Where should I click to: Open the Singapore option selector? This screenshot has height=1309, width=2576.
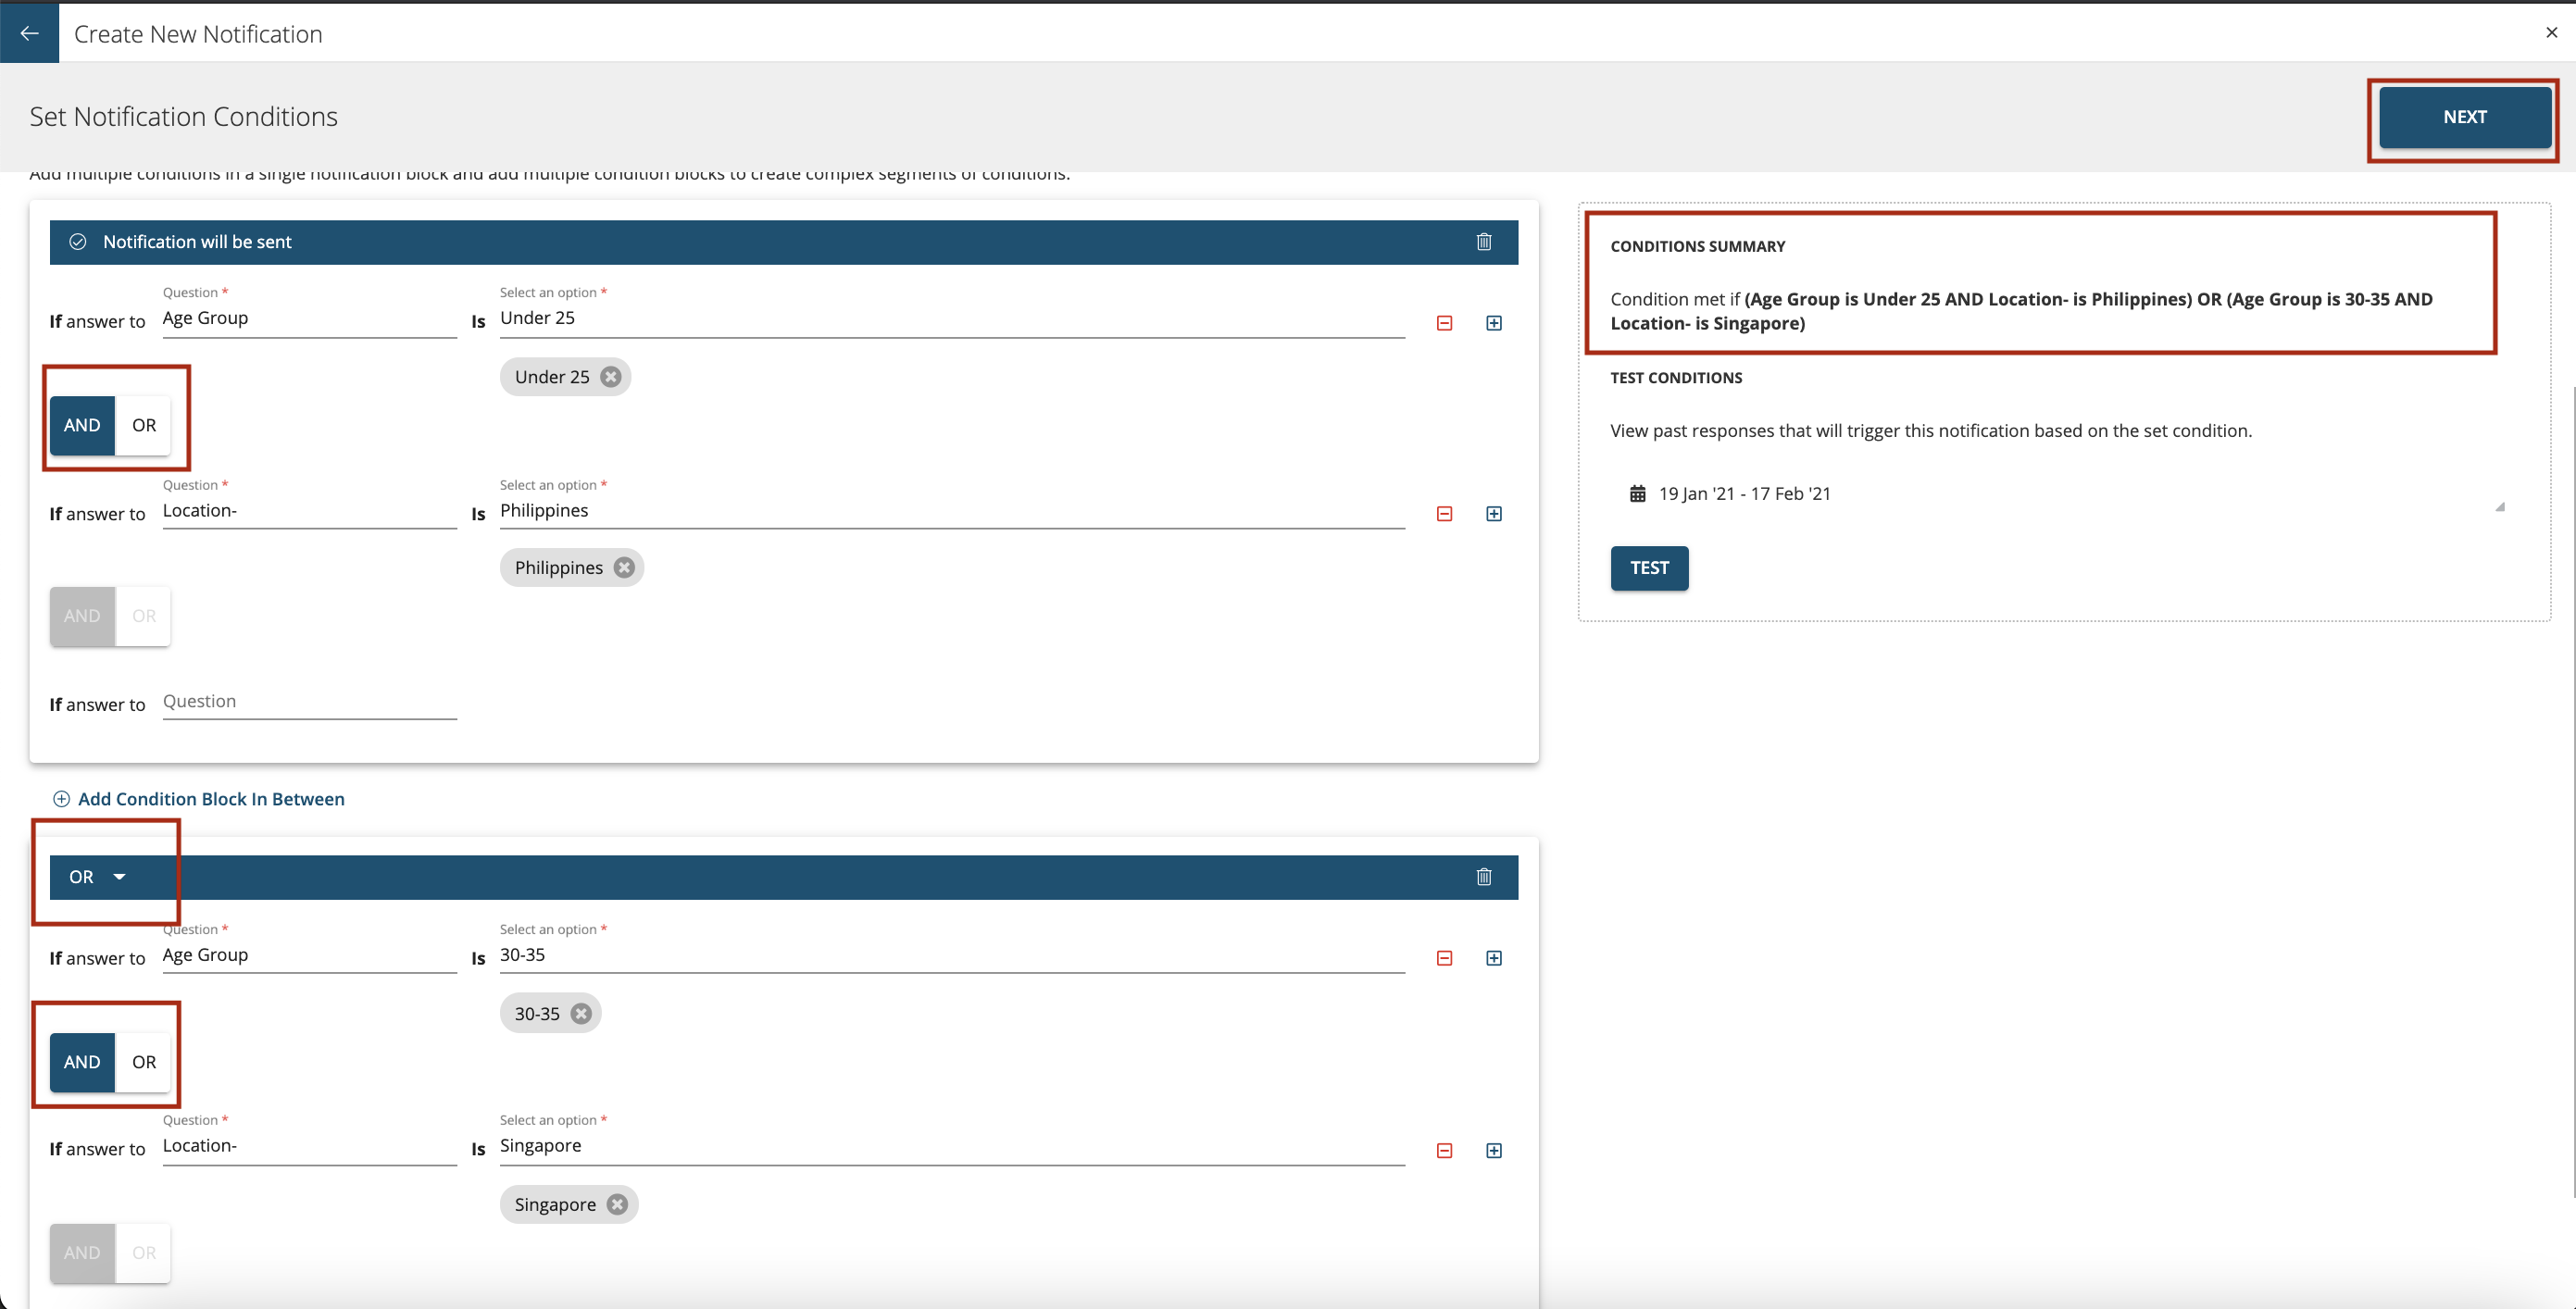tap(952, 1147)
